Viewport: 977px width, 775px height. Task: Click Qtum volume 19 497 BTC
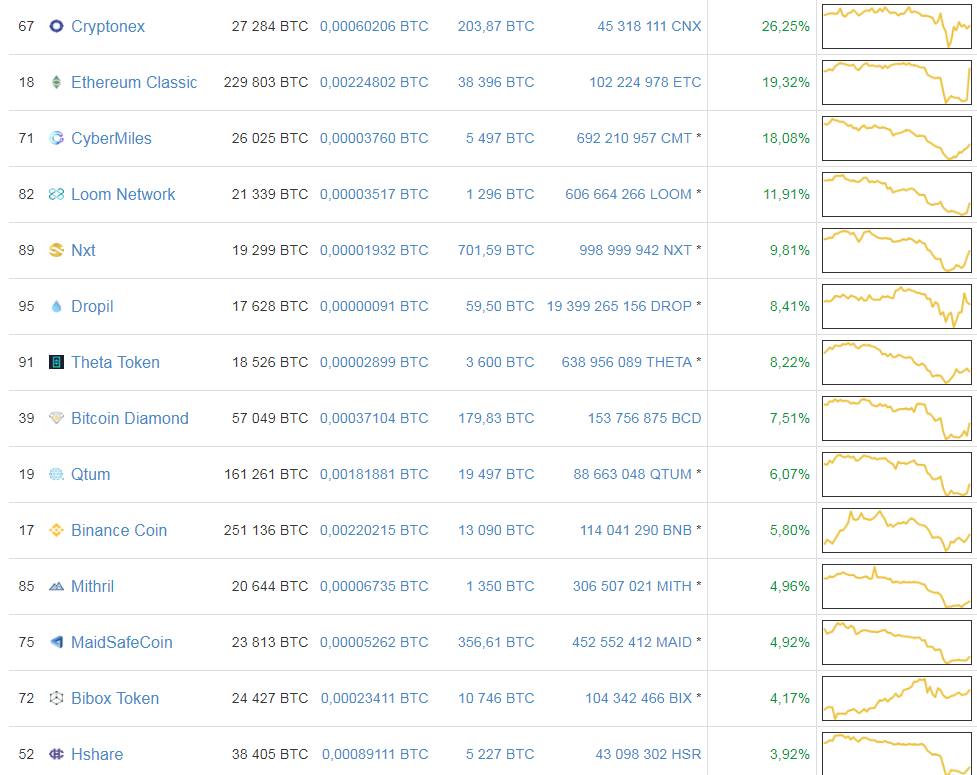(x=496, y=474)
